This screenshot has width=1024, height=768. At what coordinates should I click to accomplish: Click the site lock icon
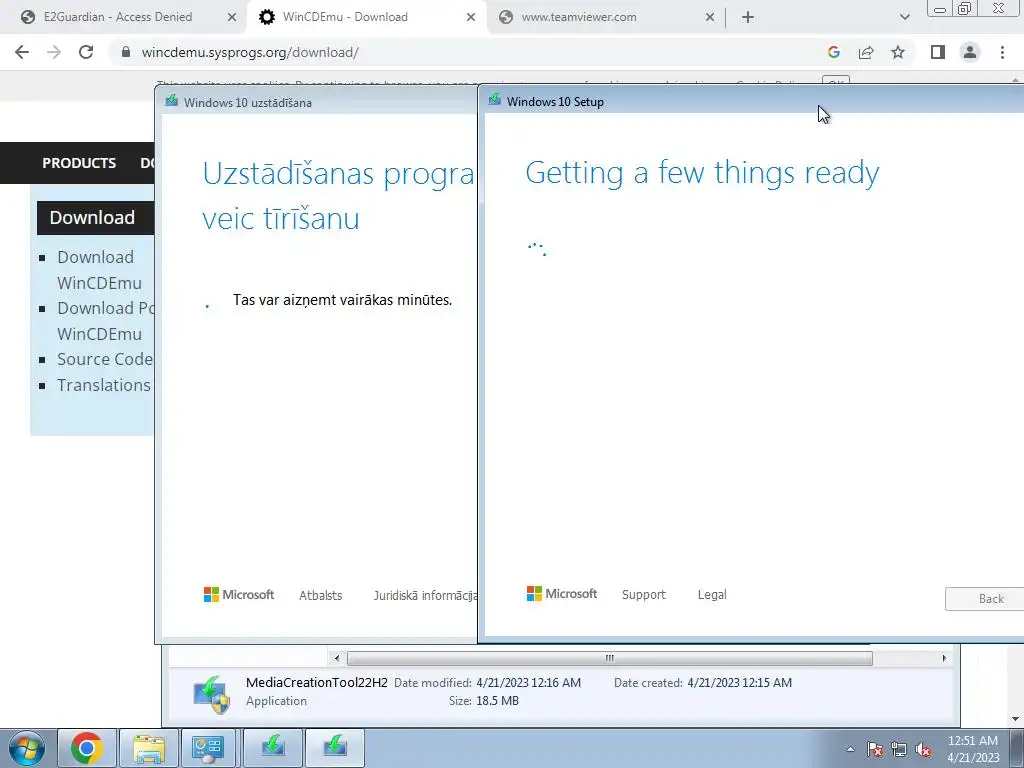126,52
